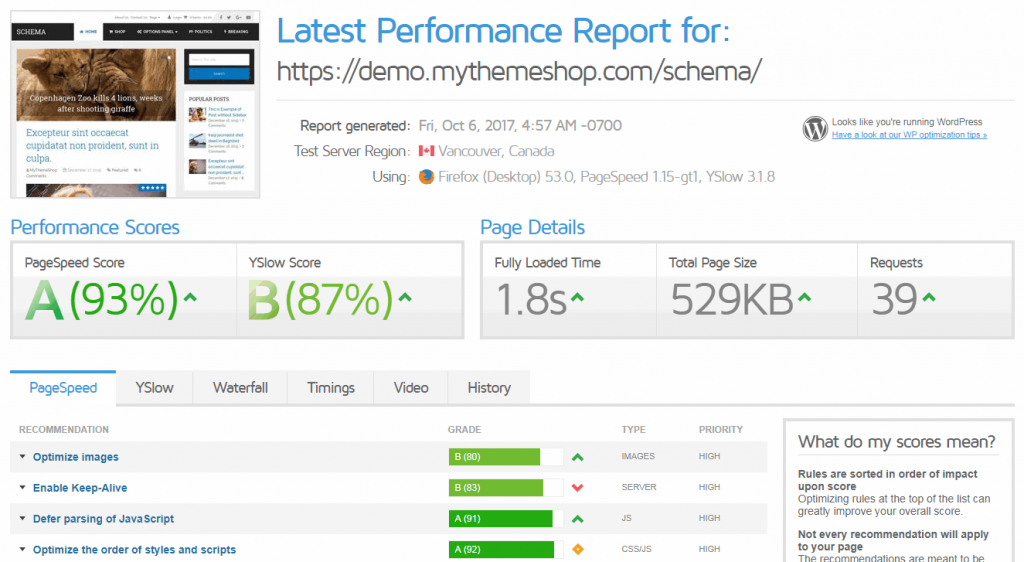Click the Enable Keep-Alive link

(x=80, y=488)
